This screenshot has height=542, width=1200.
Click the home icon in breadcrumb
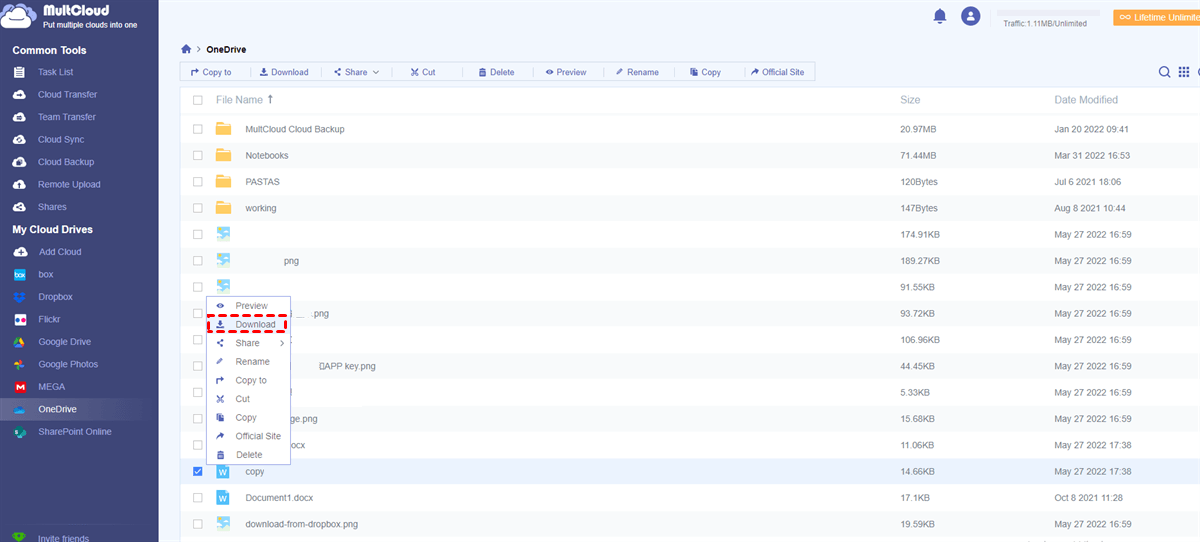pos(186,49)
